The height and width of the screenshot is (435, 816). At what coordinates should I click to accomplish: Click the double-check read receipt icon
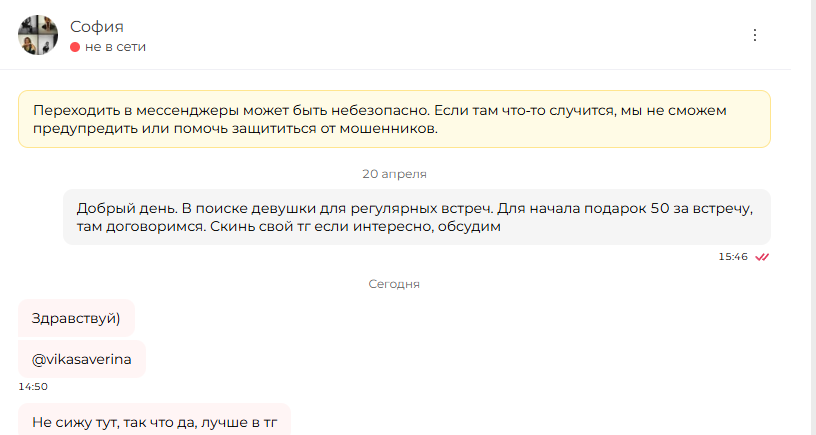tap(762, 257)
